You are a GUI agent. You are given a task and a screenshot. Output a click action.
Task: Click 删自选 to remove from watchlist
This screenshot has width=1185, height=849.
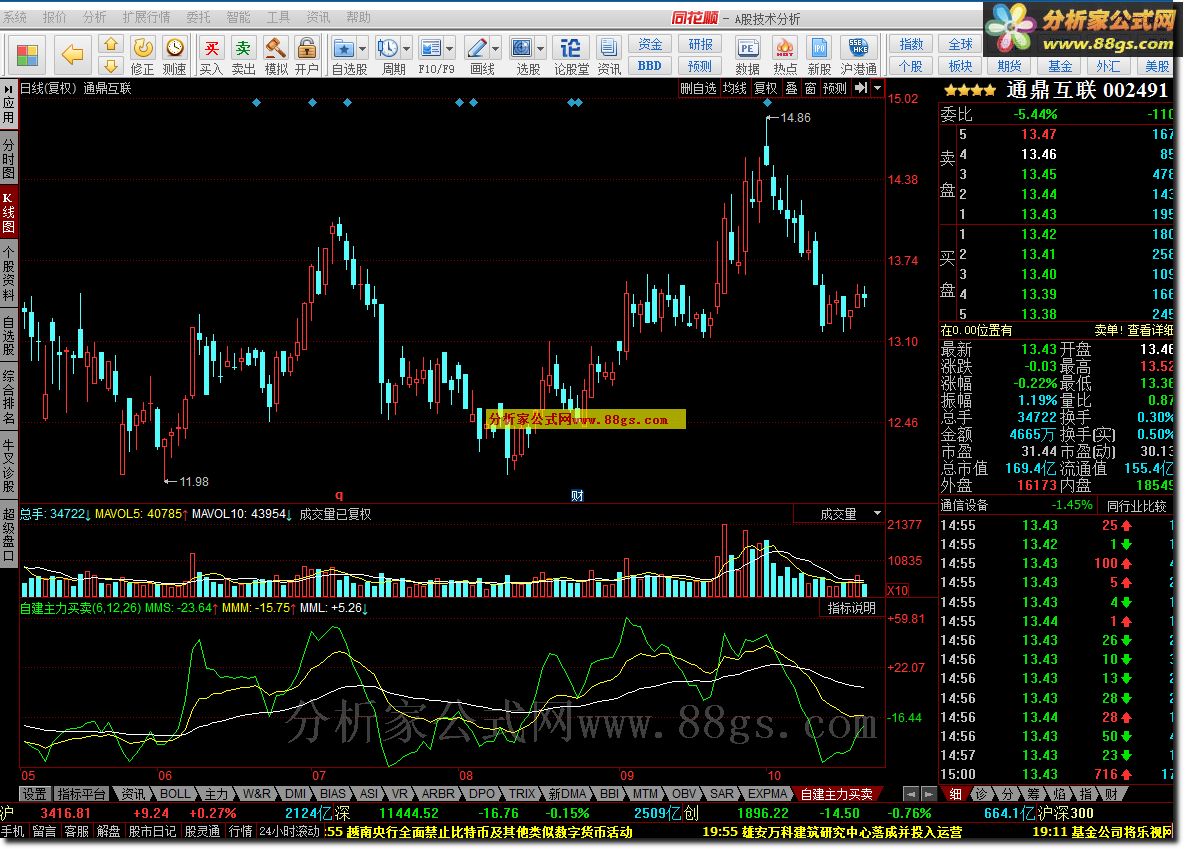698,88
